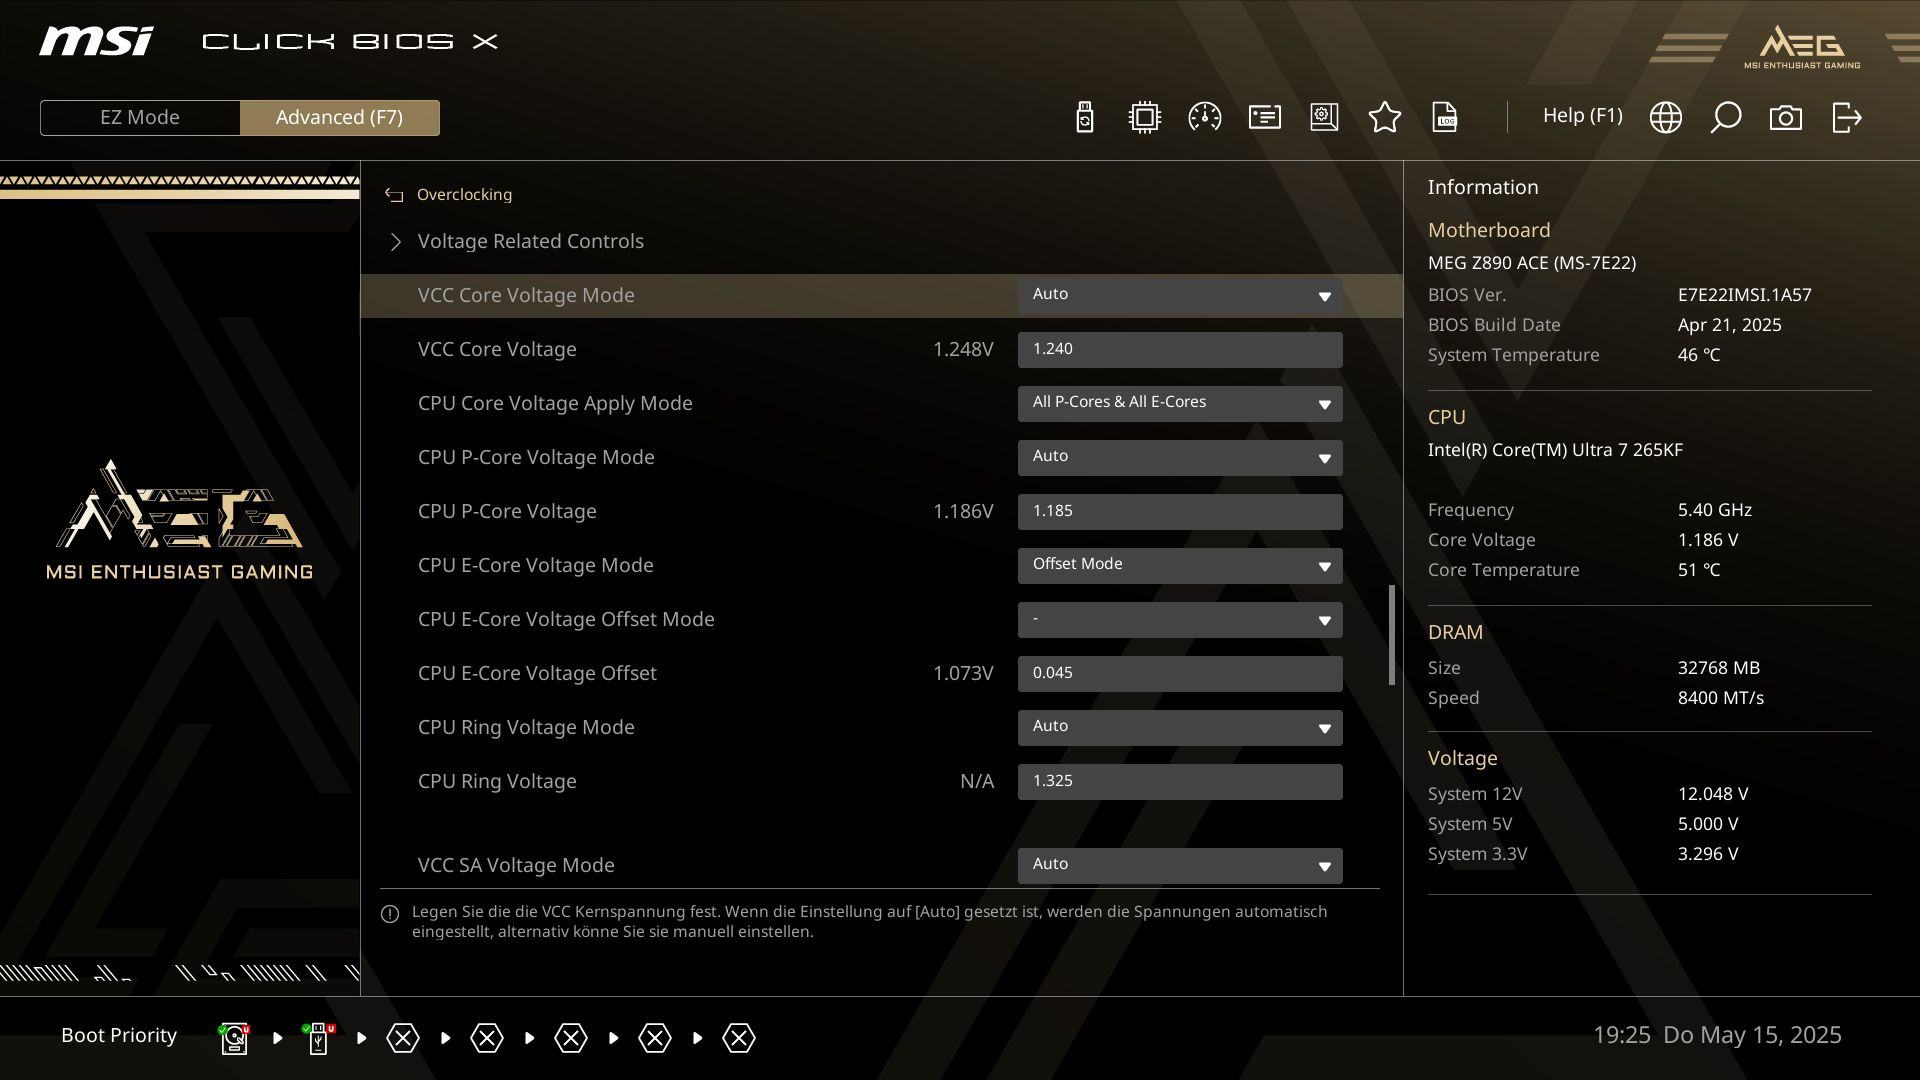Open the CPU Ring Voltage Mode dropdown
The width and height of the screenshot is (1920, 1080).
point(1179,727)
